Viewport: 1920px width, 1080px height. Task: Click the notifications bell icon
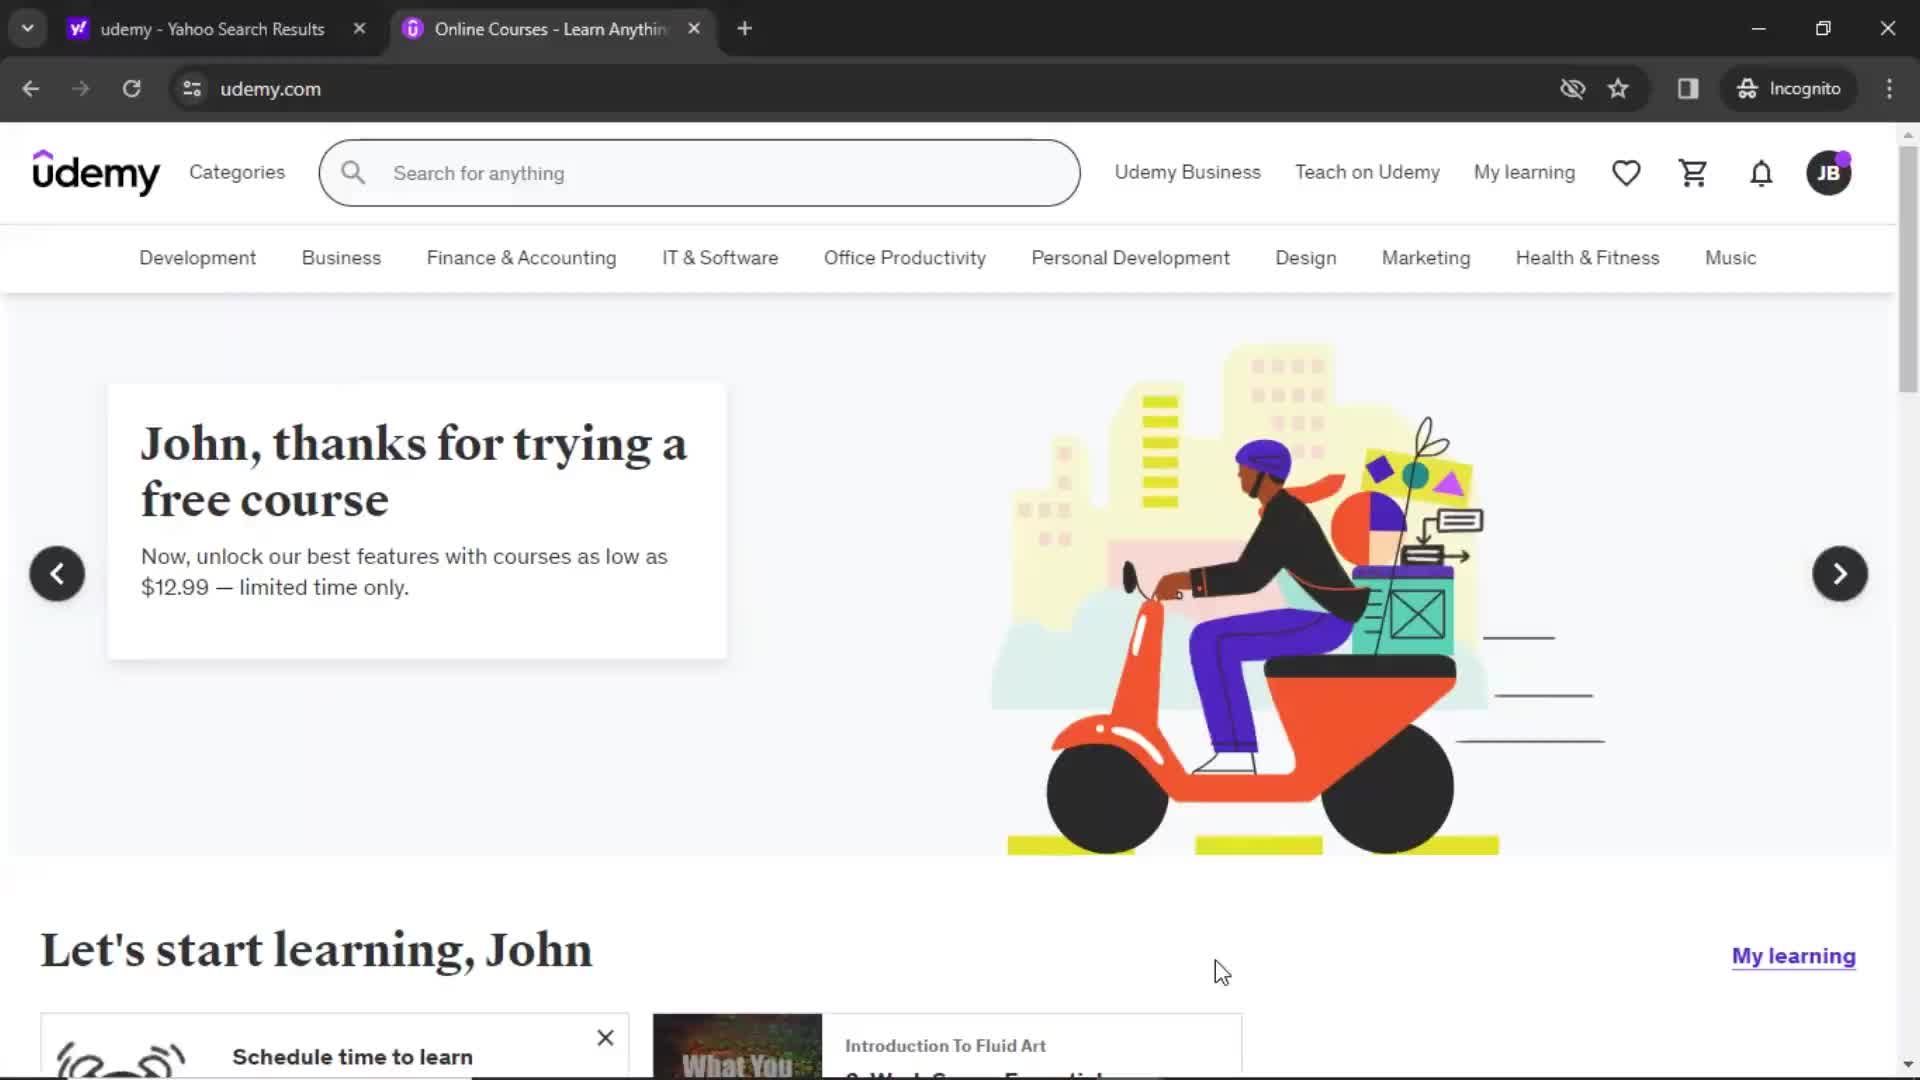(x=1760, y=173)
